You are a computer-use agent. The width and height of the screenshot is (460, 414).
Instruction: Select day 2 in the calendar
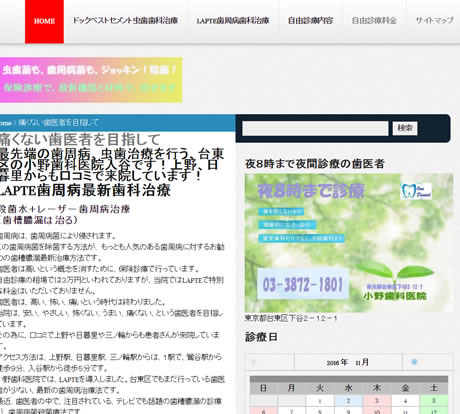pos(348,401)
